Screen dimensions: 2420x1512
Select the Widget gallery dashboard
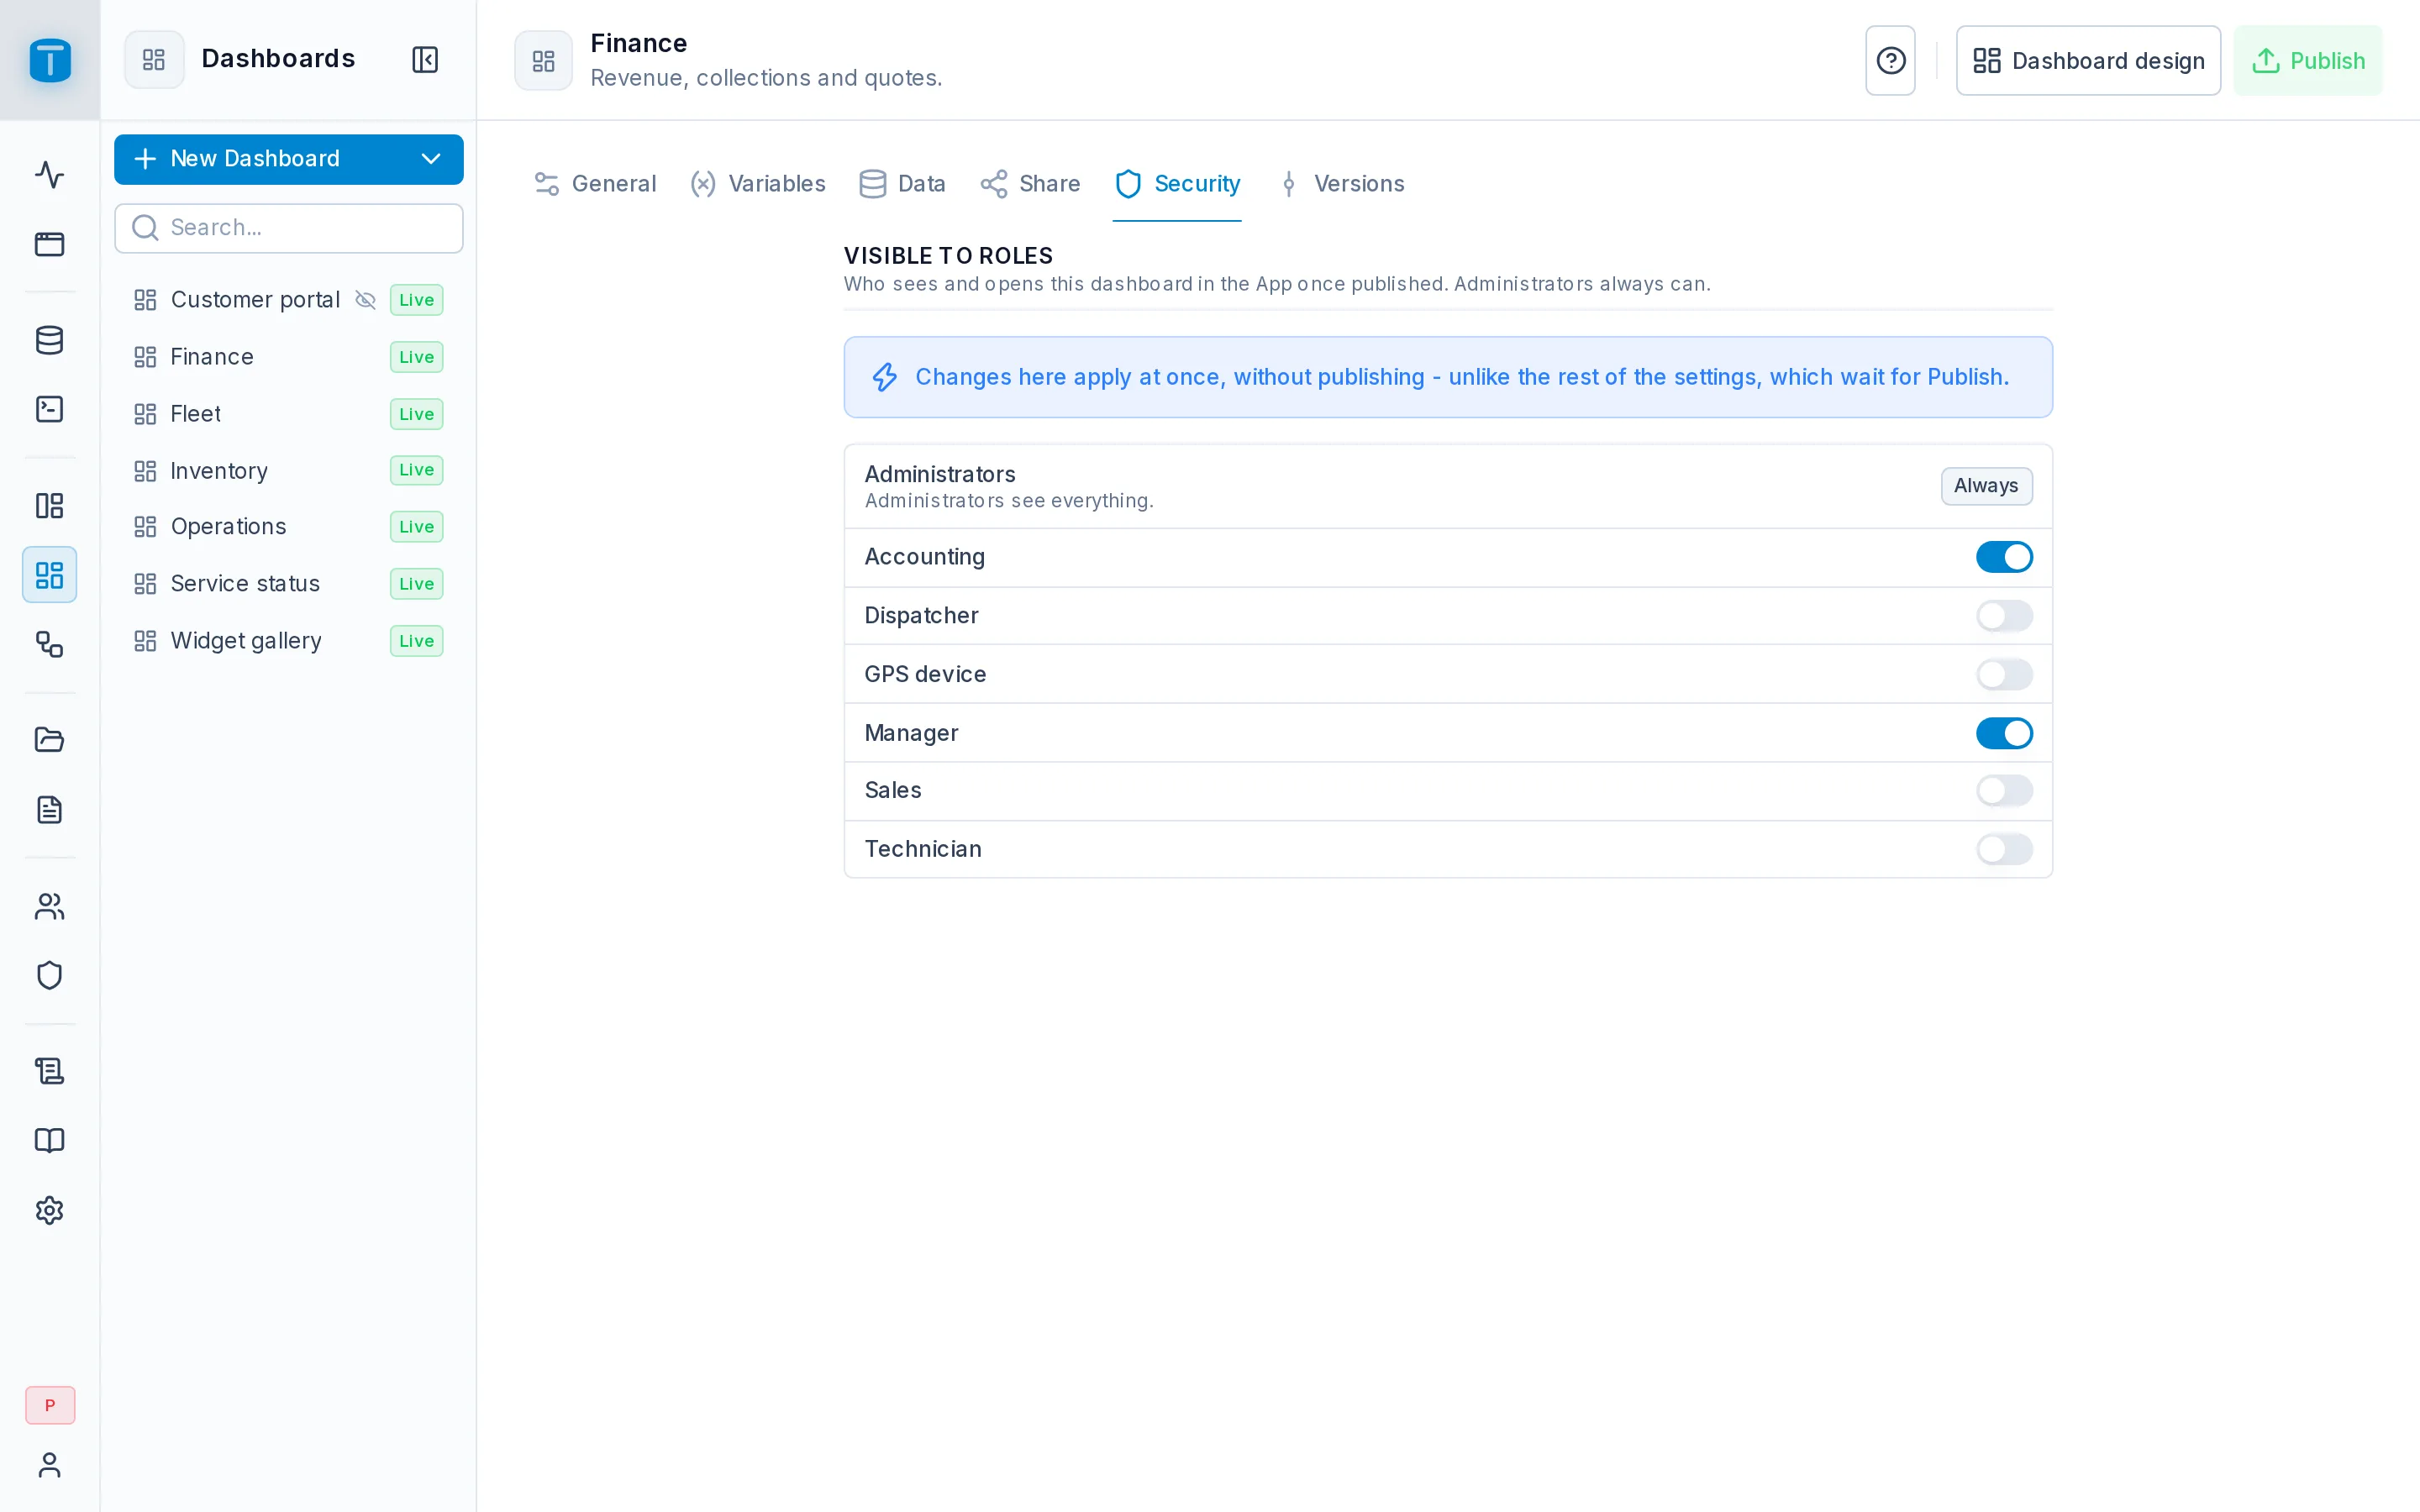click(289, 641)
